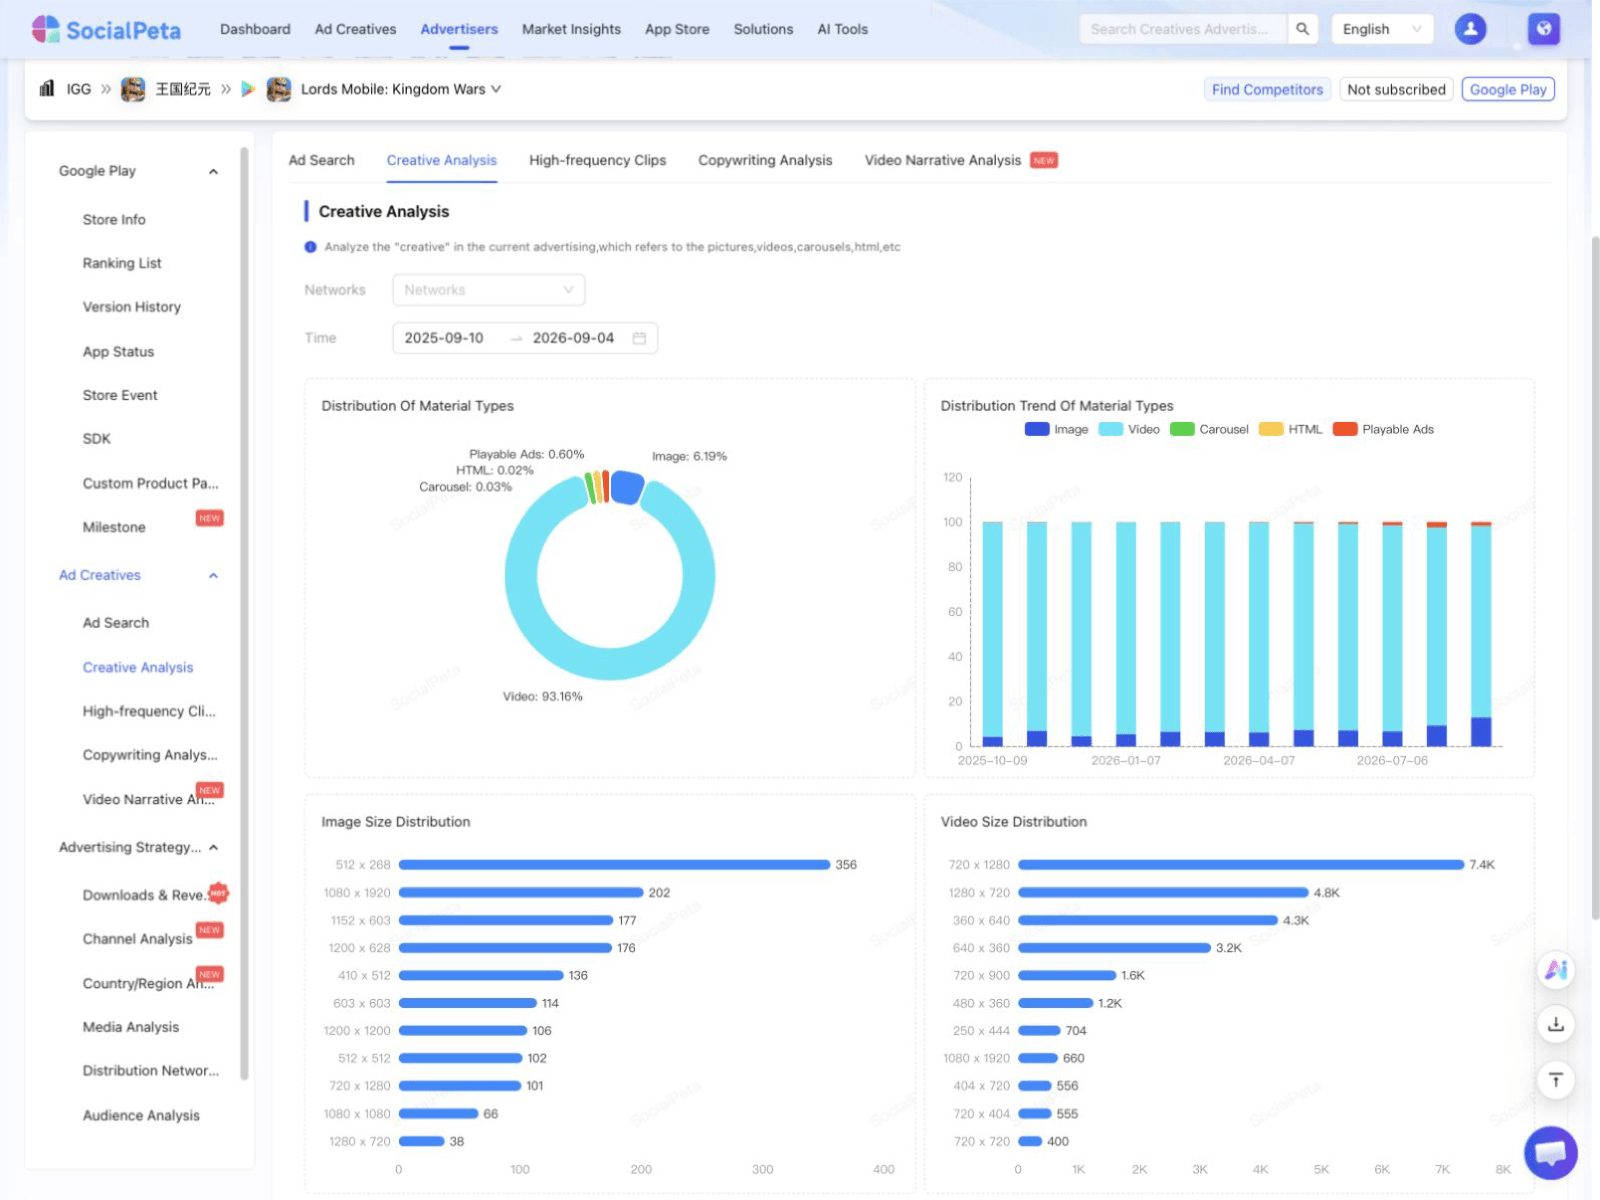Open the Ad Creatives top menu
This screenshot has width=1600, height=1200.
[x=355, y=29]
